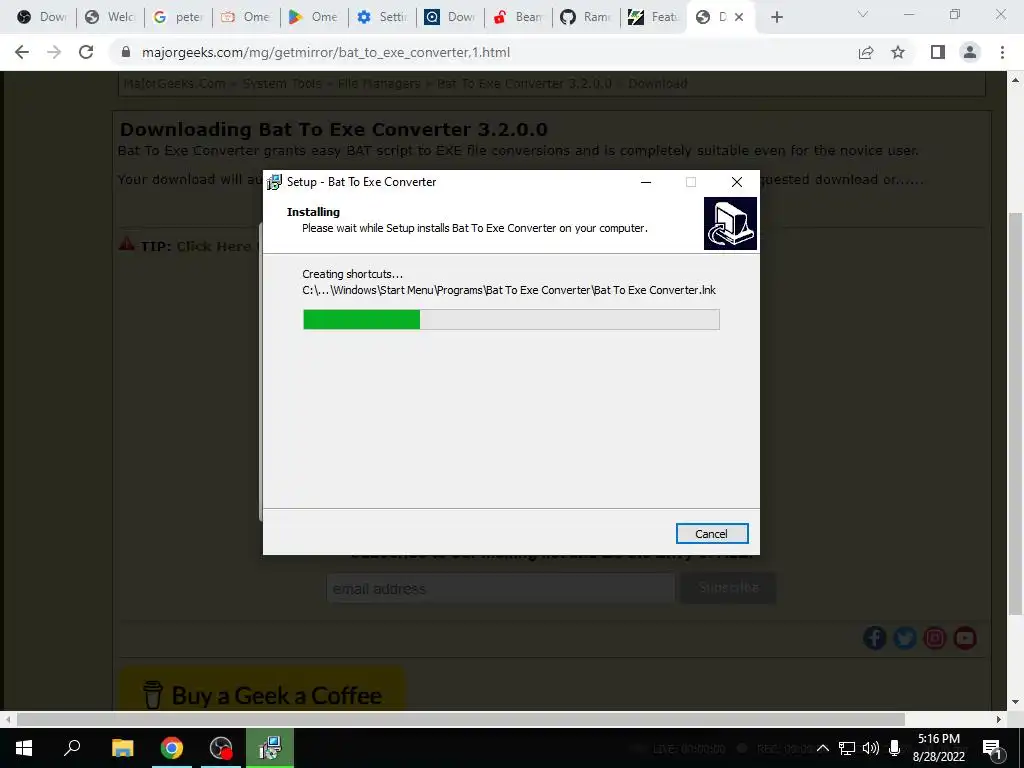The image size is (1024, 768).
Task: Switch to the Google peter tab
Action: (x=177, y=17)
